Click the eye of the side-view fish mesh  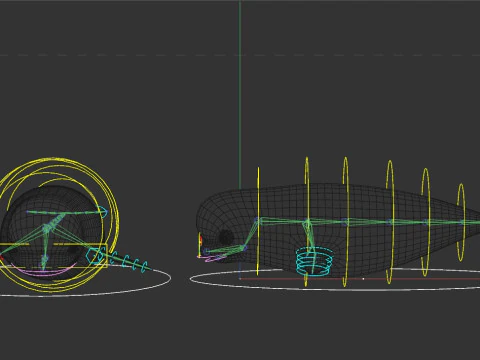(x=226, y=237)
